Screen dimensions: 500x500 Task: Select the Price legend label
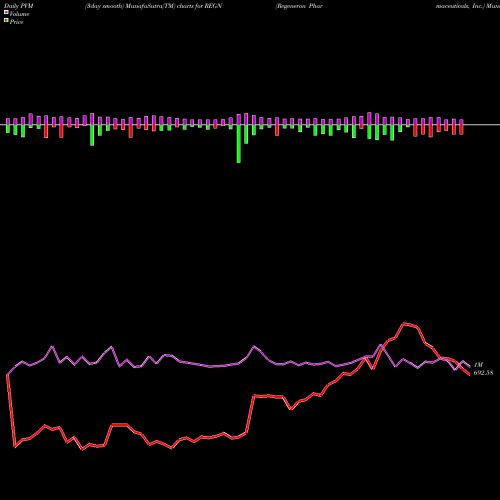point(16,22)
